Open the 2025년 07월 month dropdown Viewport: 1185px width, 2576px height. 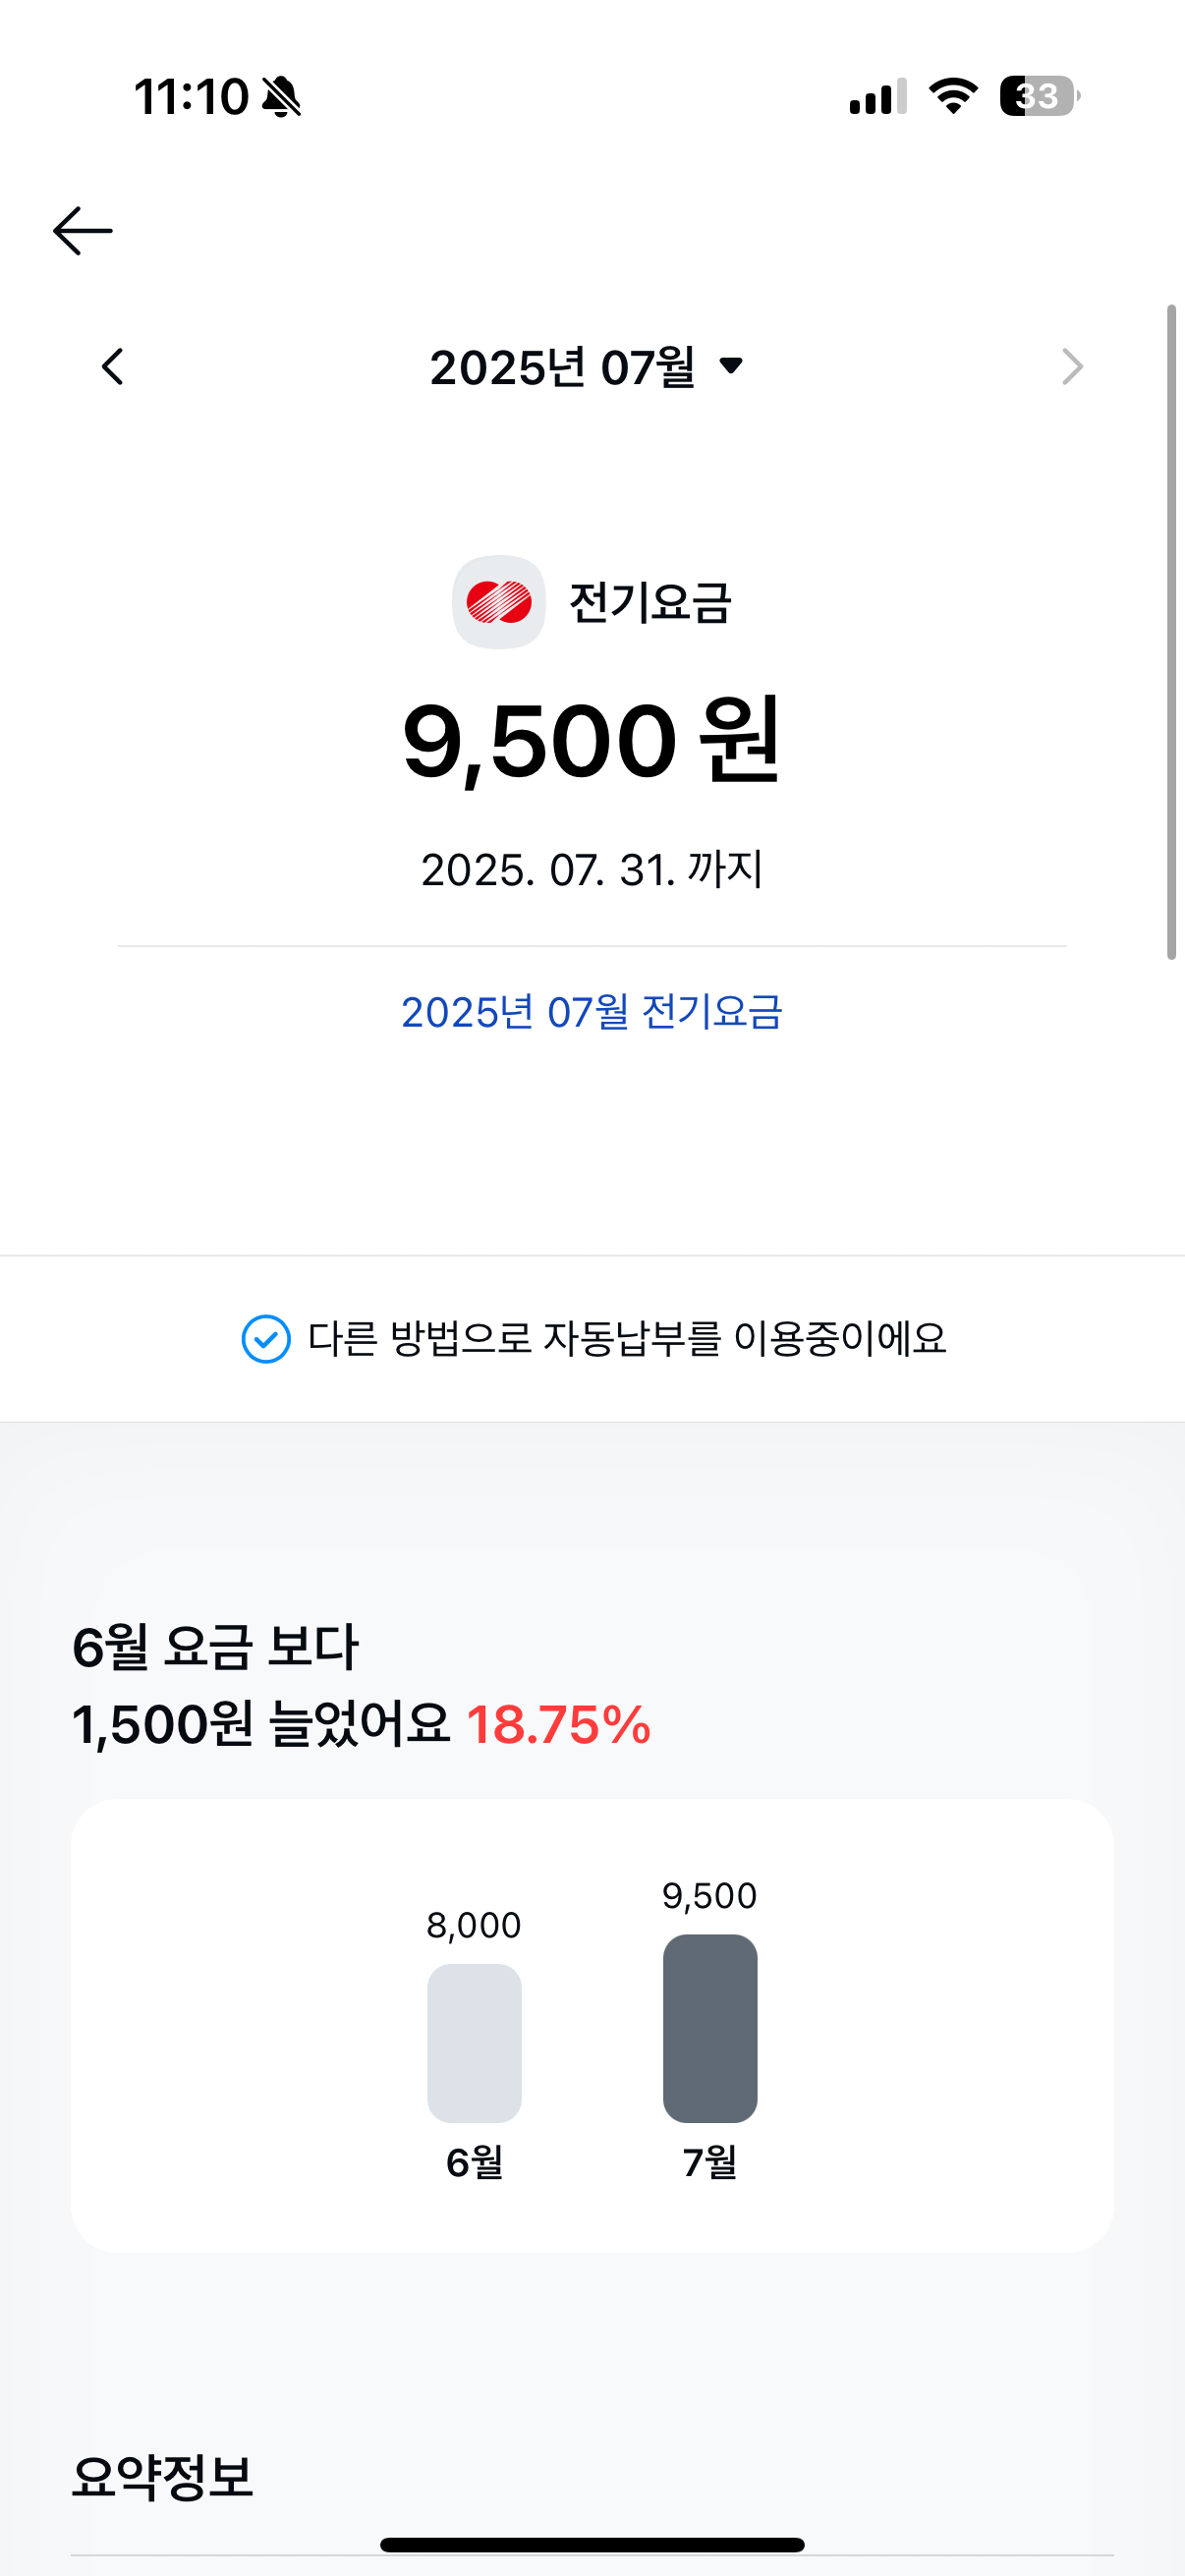[587, 367]
